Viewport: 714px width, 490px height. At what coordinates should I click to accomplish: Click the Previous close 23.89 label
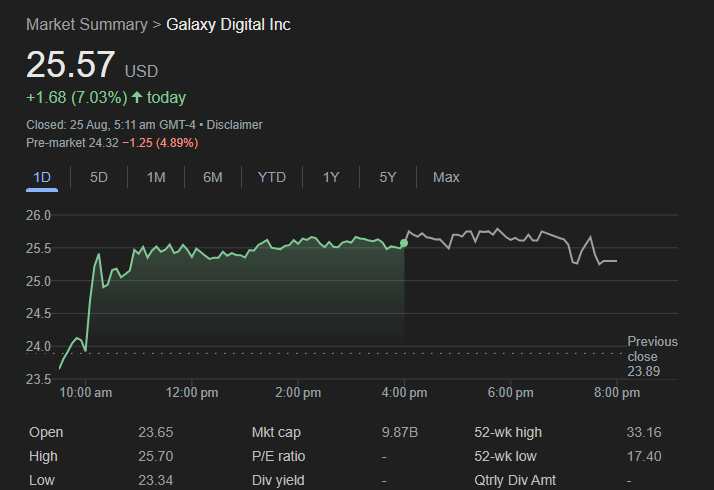(x=651, y=356)
